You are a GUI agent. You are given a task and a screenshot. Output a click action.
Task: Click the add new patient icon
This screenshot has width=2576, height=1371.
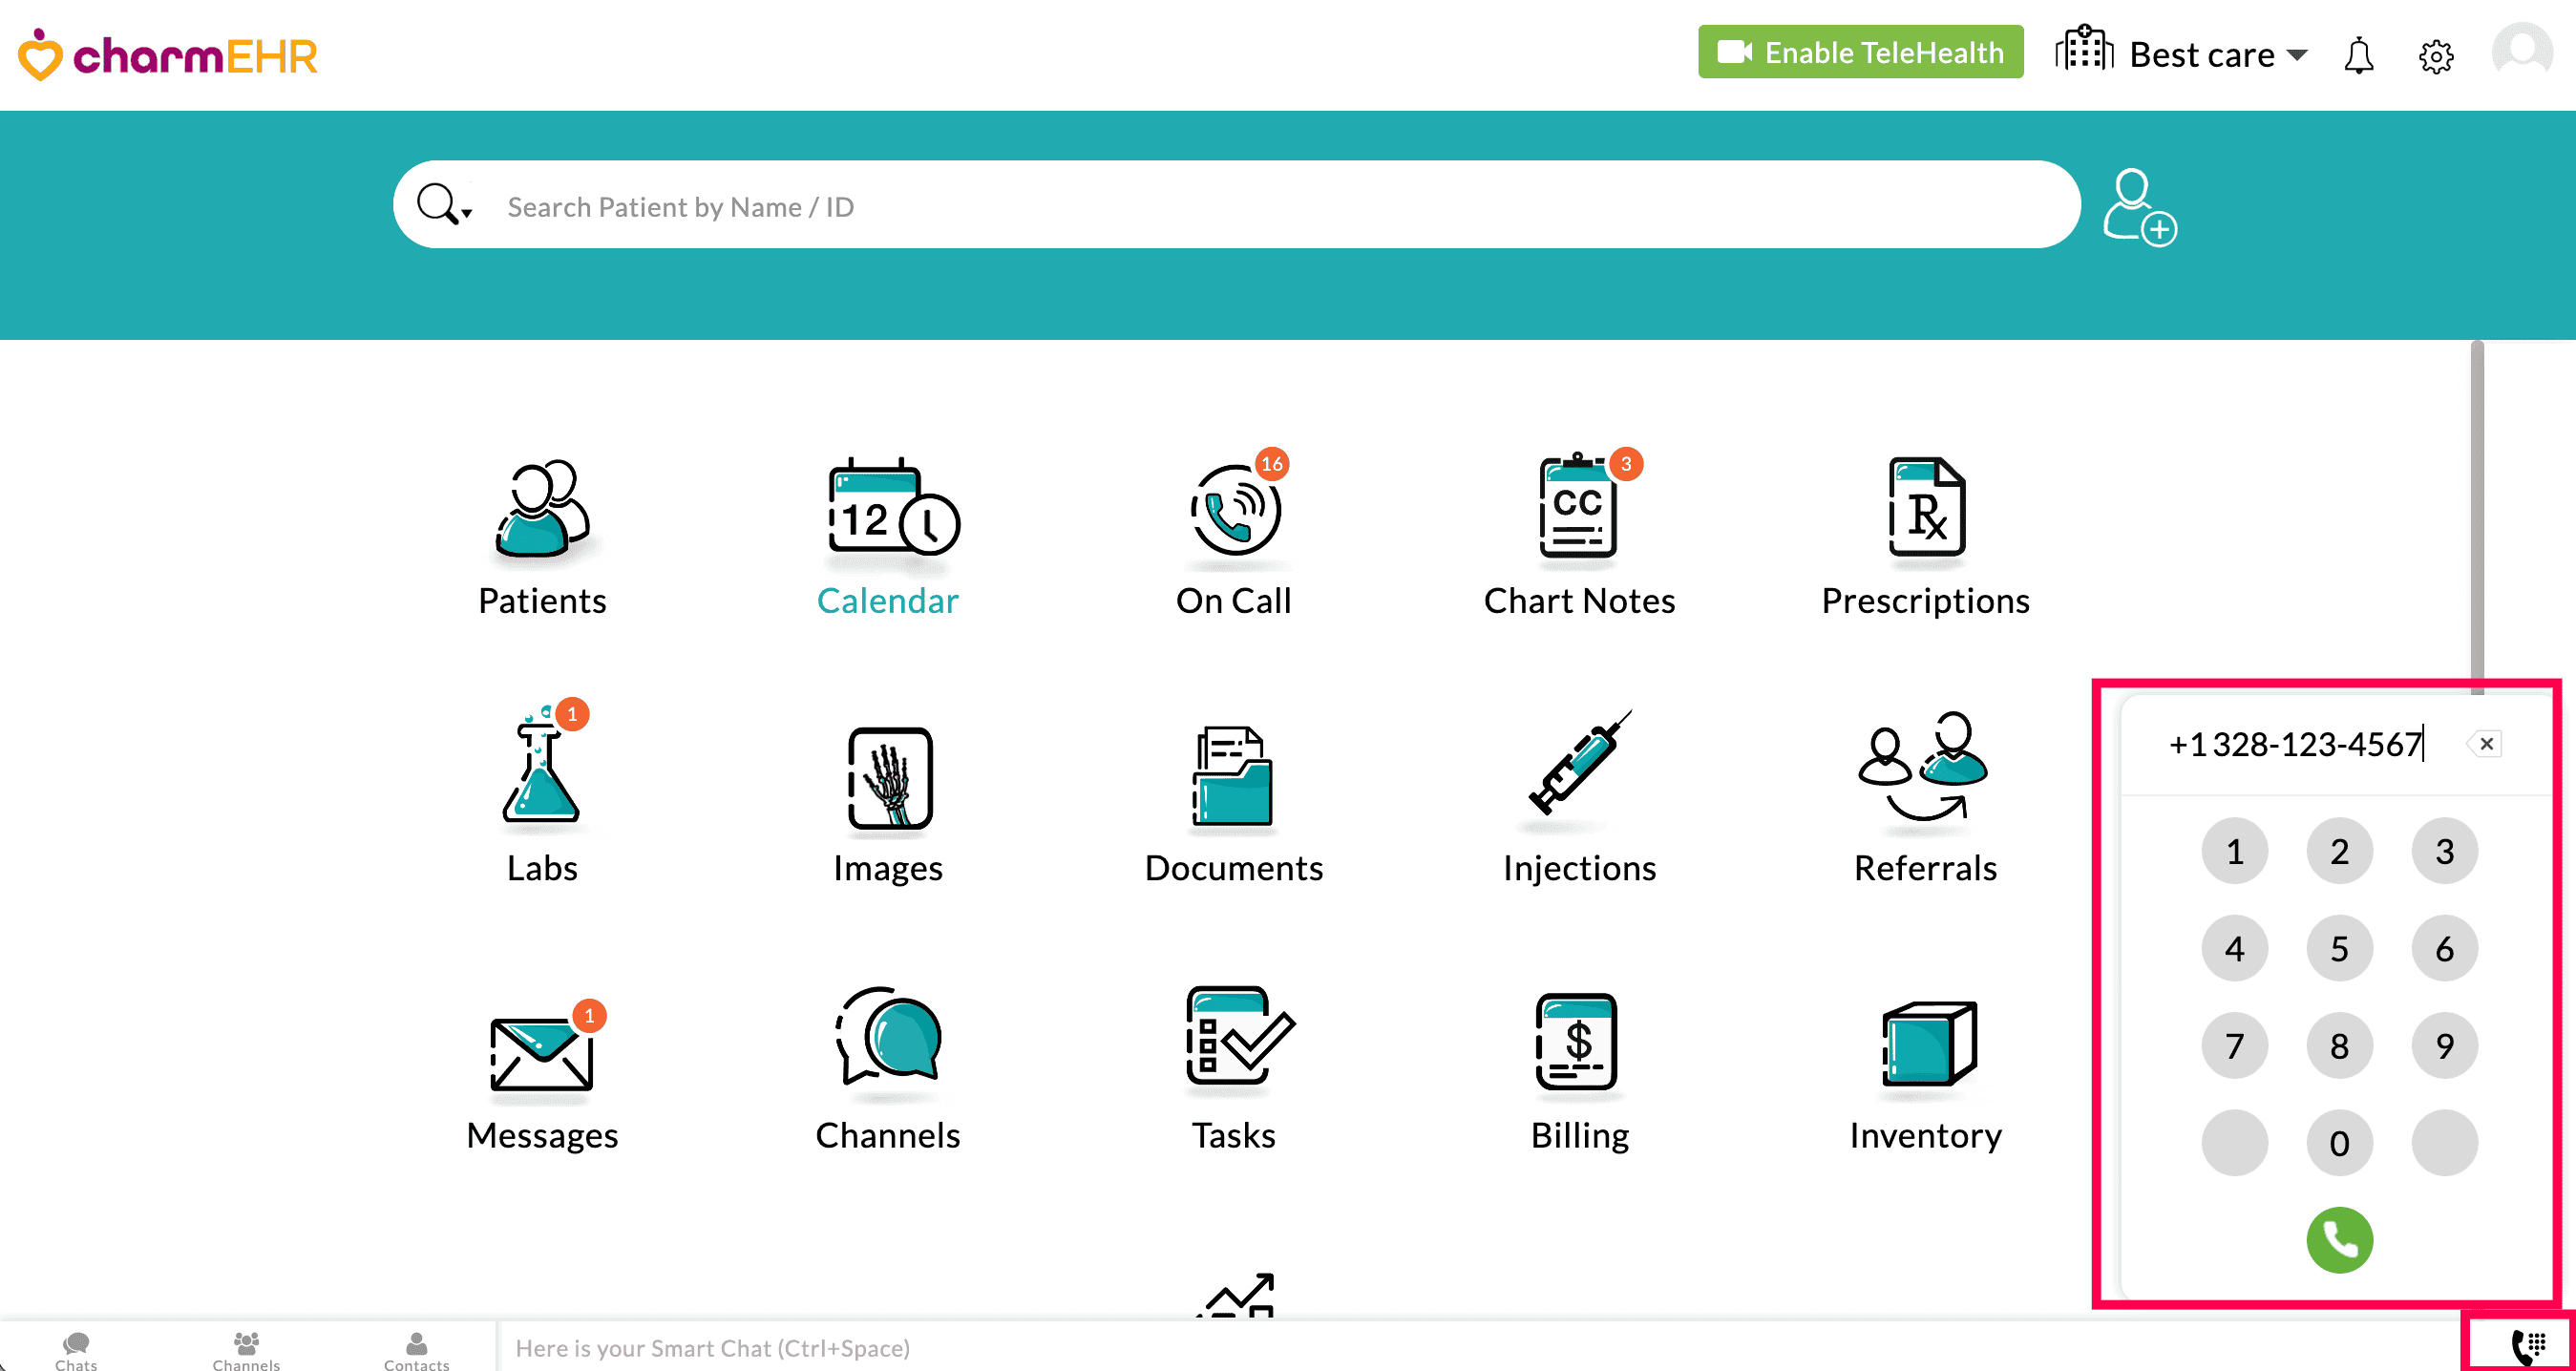click(x=2138, y=207)
